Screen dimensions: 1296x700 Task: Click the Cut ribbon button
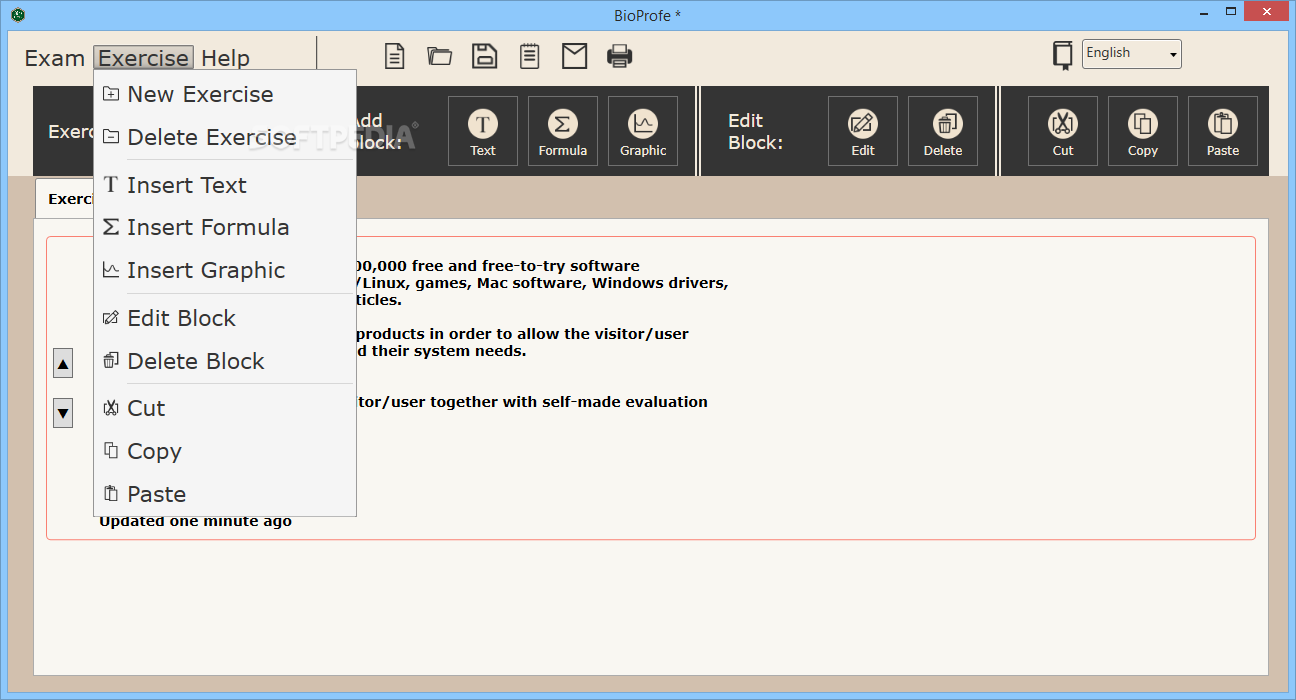coord(1063,131)
